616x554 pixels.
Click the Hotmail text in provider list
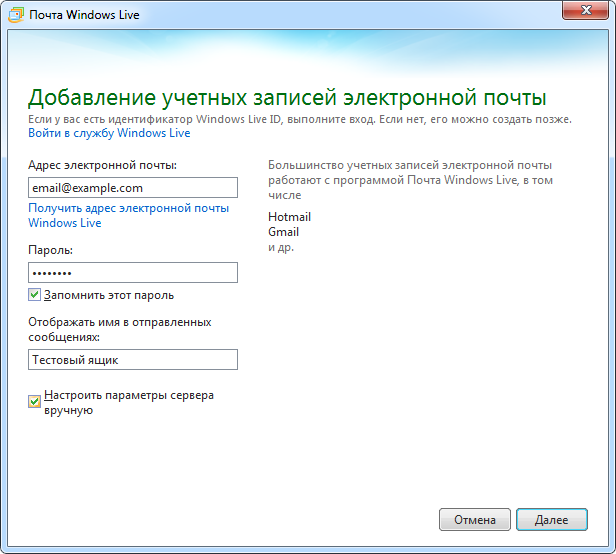[x=290, y=217]
